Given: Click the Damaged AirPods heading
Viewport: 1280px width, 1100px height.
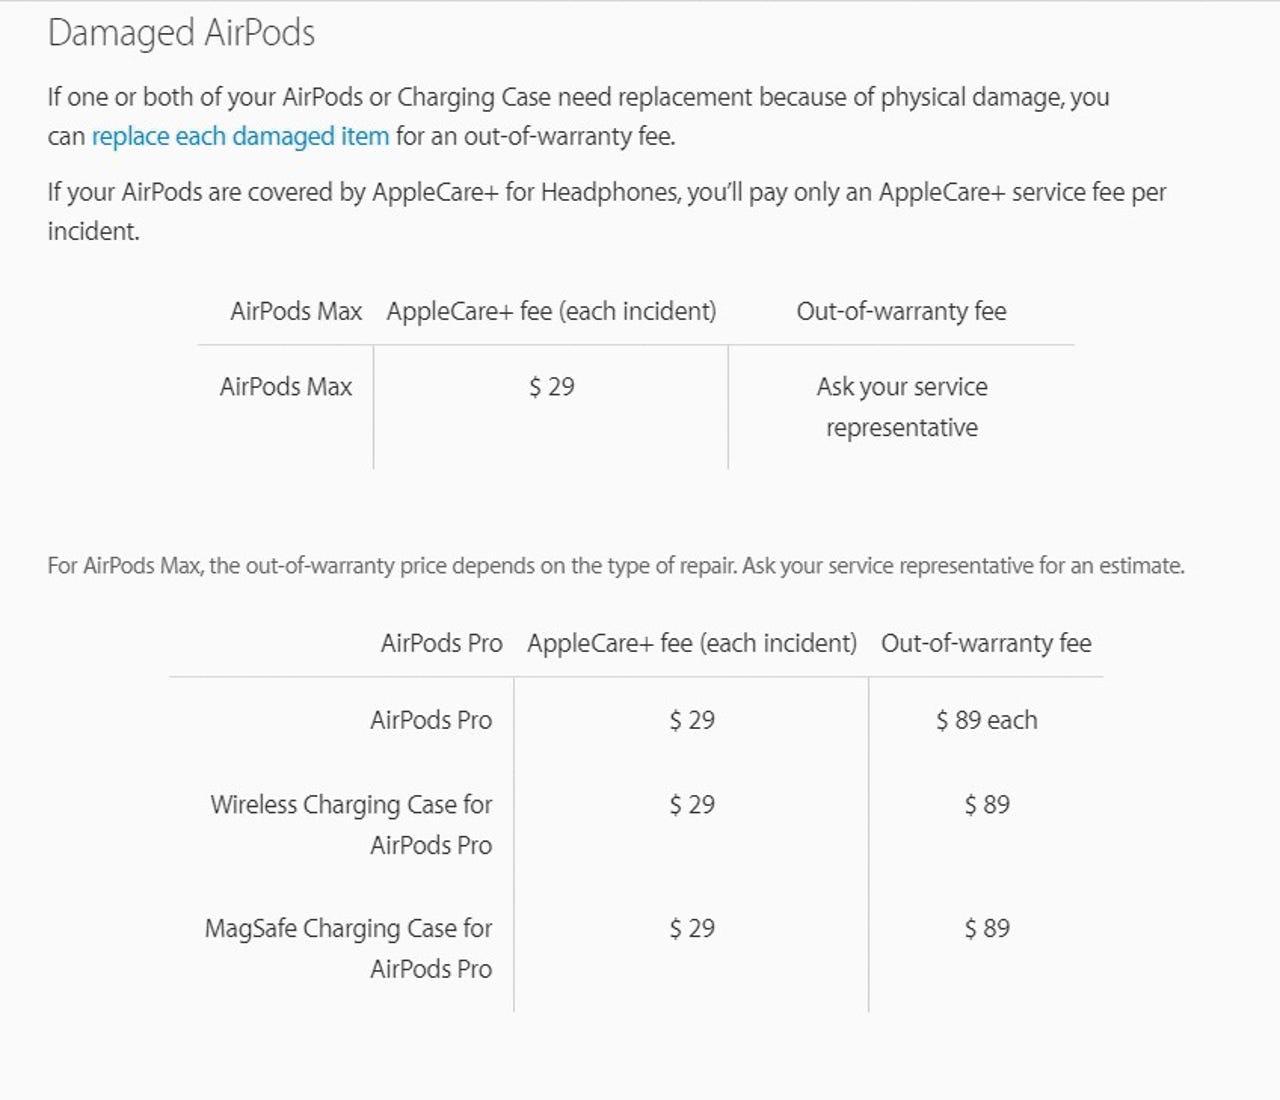Looking at the screenshot, I should tap(181, 33).
